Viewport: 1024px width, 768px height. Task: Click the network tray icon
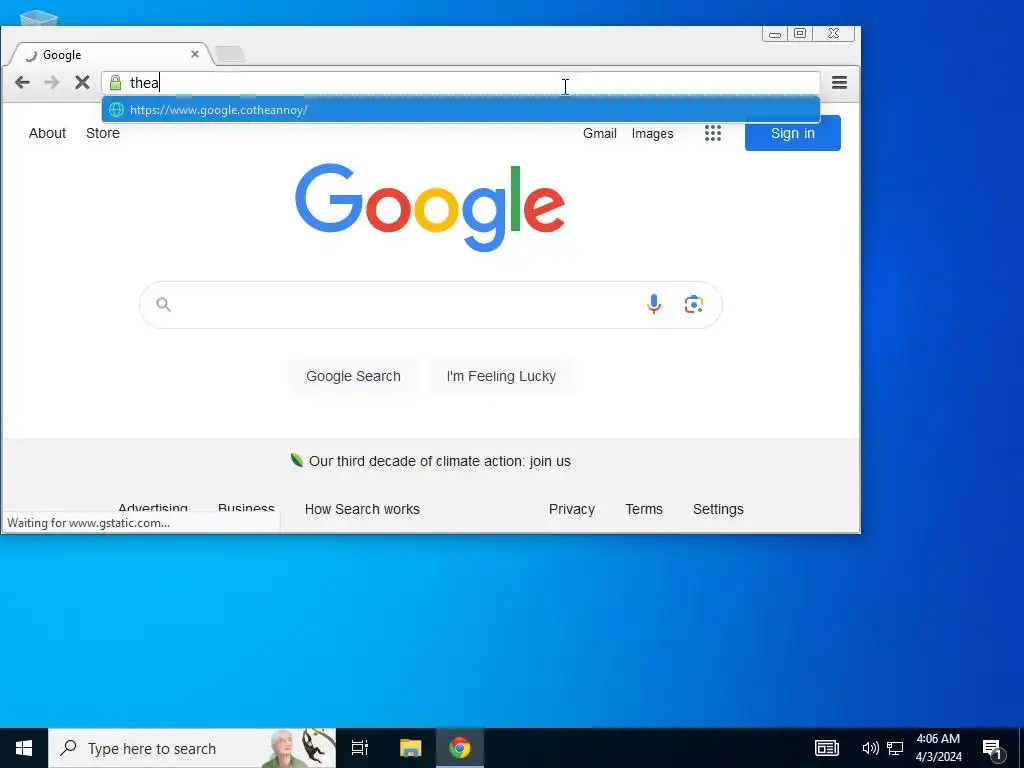click(895, 748)
